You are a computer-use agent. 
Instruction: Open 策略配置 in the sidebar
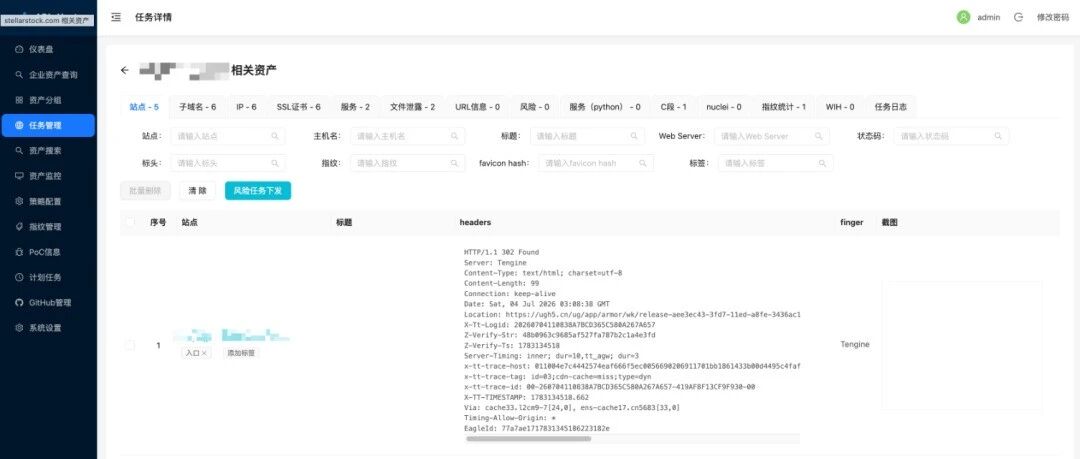48,201
